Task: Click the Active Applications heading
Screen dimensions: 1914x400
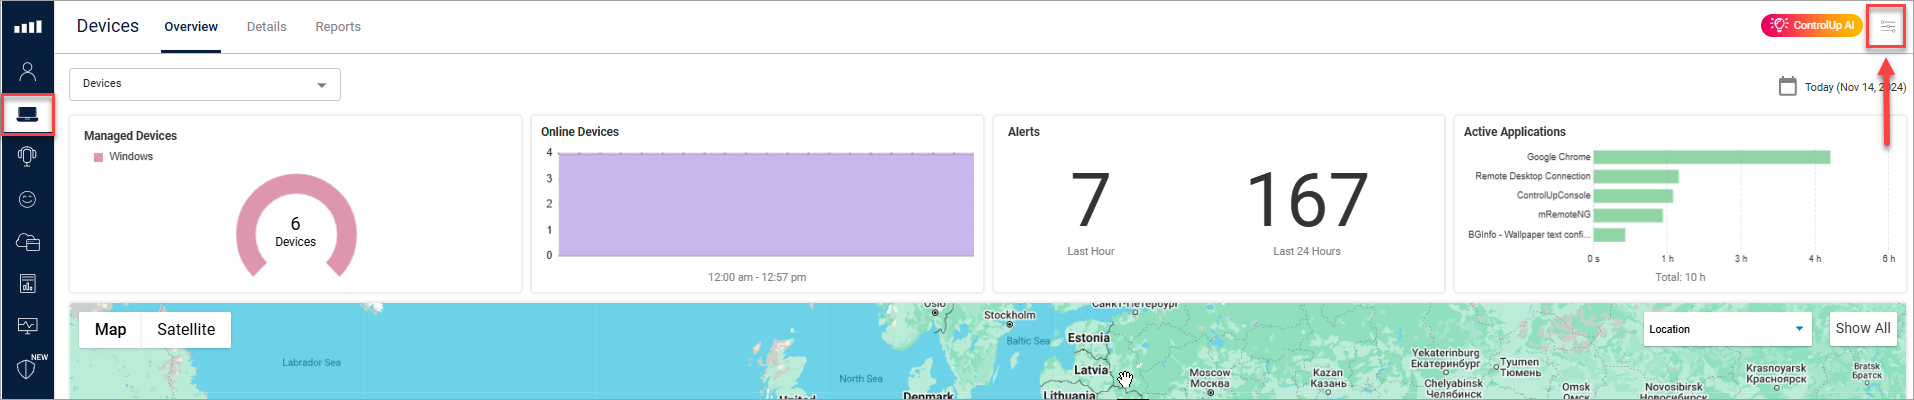Action: [1514, 132]
